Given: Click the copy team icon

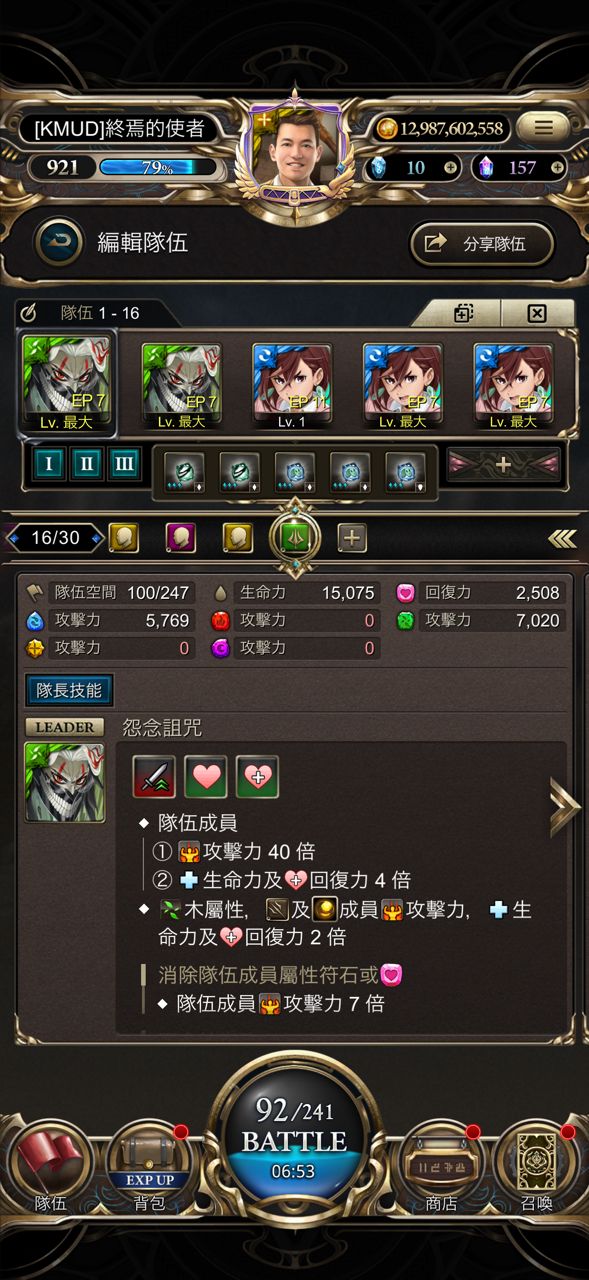Looking at the screenshot, I should (x=463, y=313).
